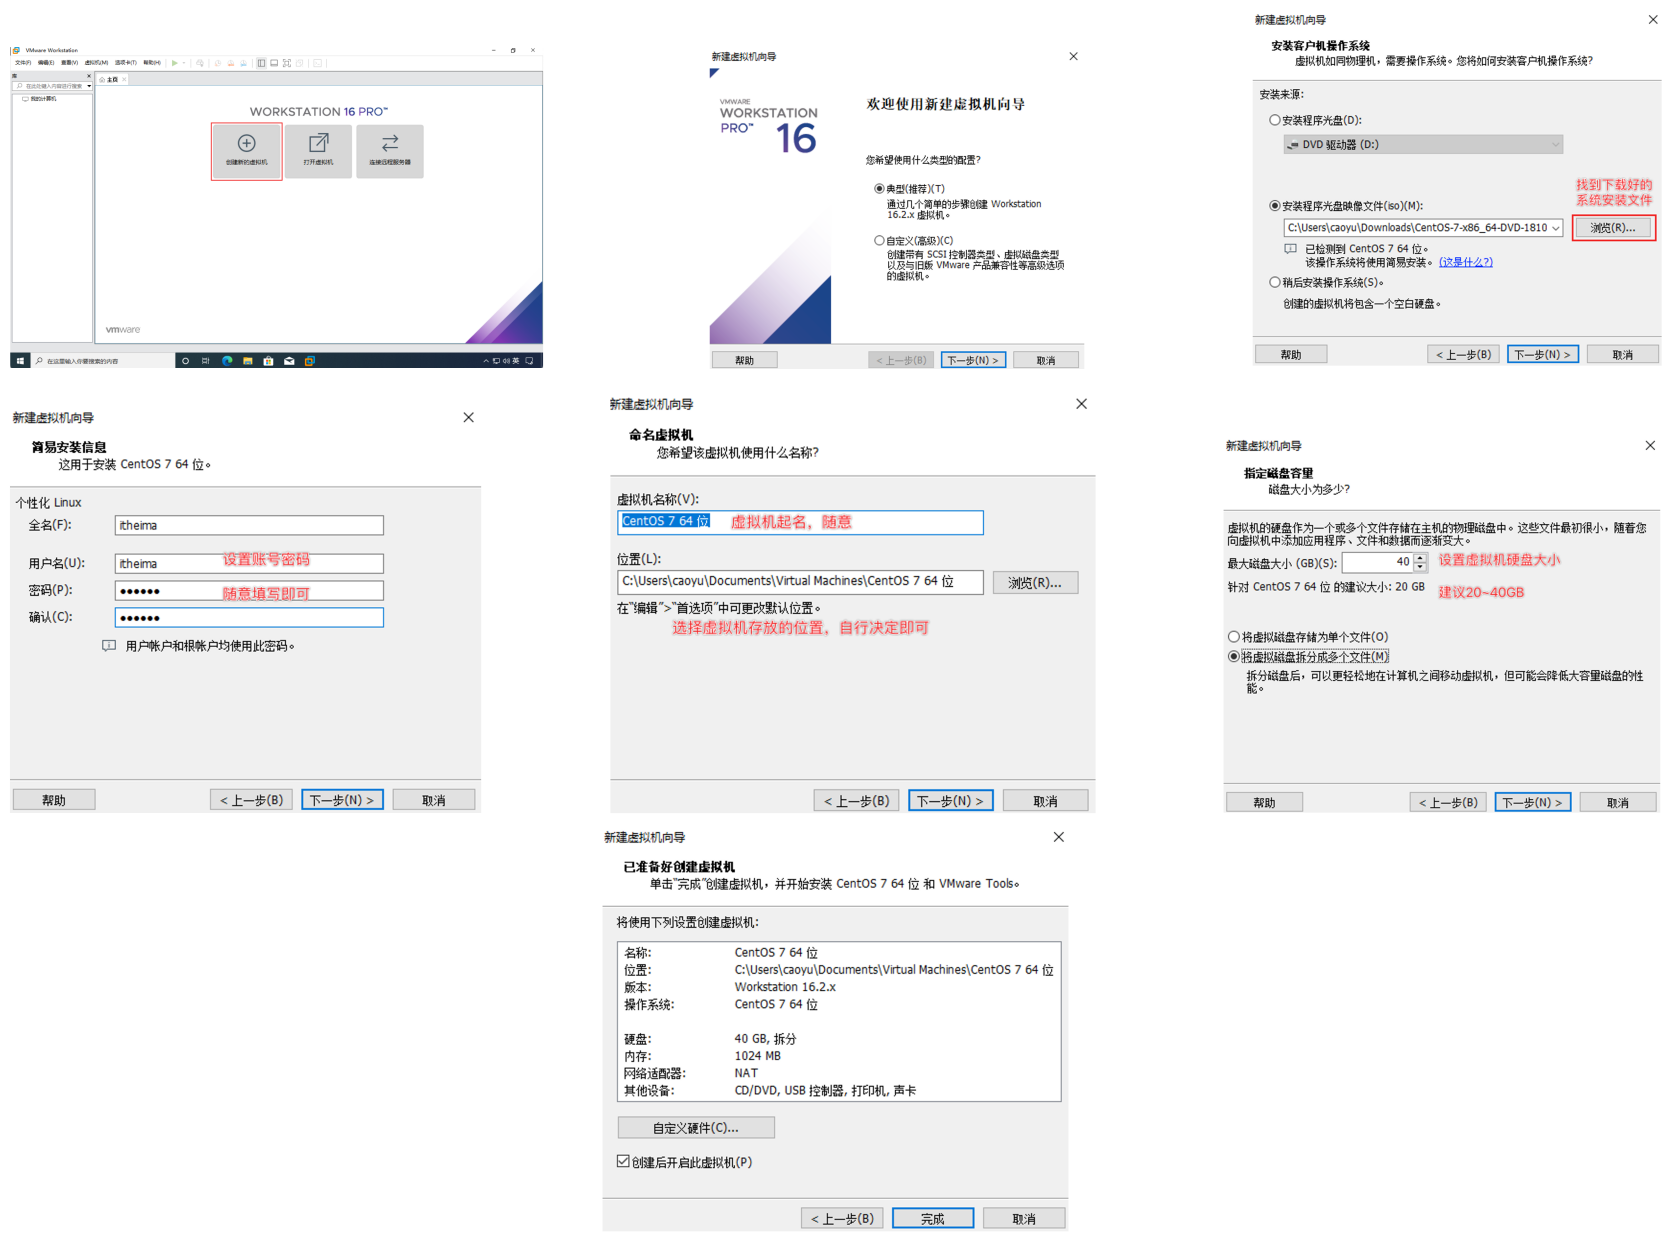
Task: Select My Computer in library tree
Action: click(x=40, y=99)
